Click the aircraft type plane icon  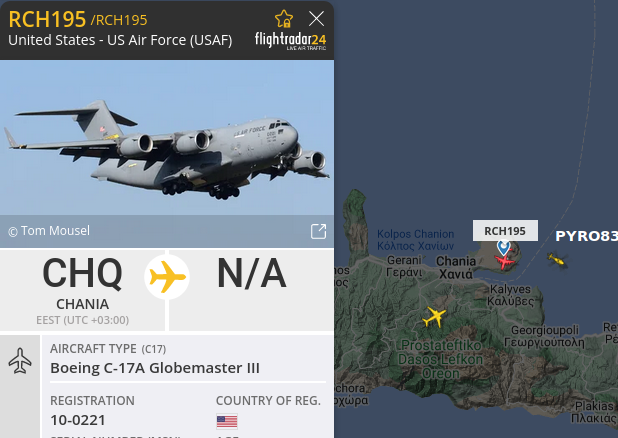[20, 360]
